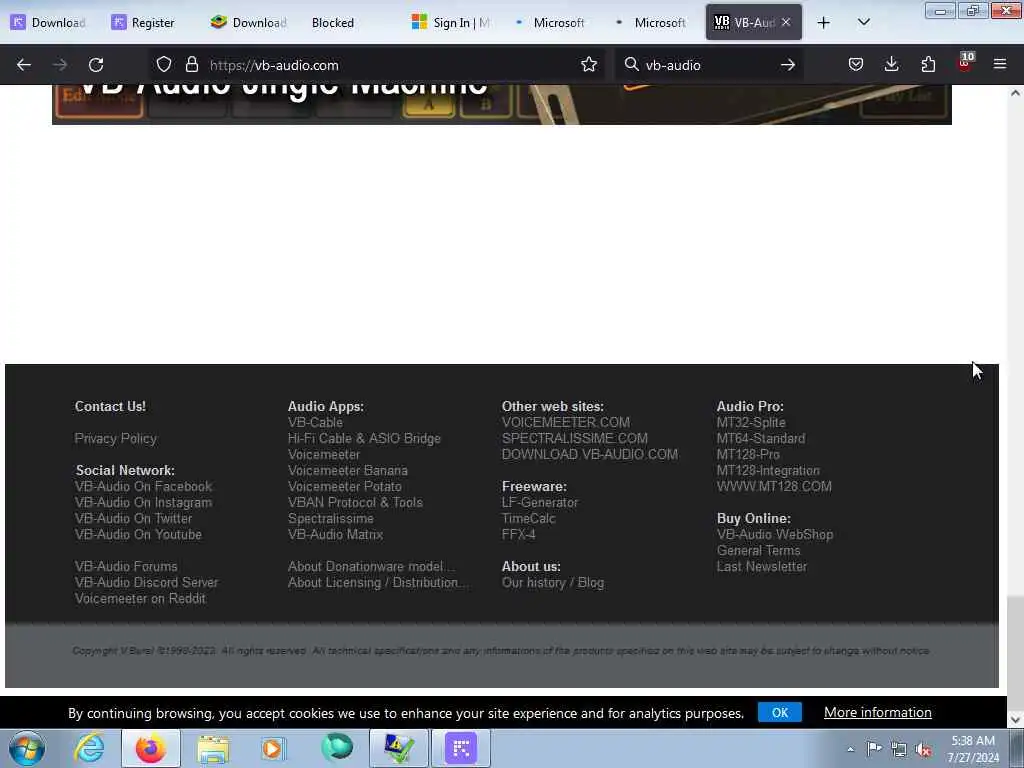
Task: Open the tracking protection shield icon
Action: 164,64
